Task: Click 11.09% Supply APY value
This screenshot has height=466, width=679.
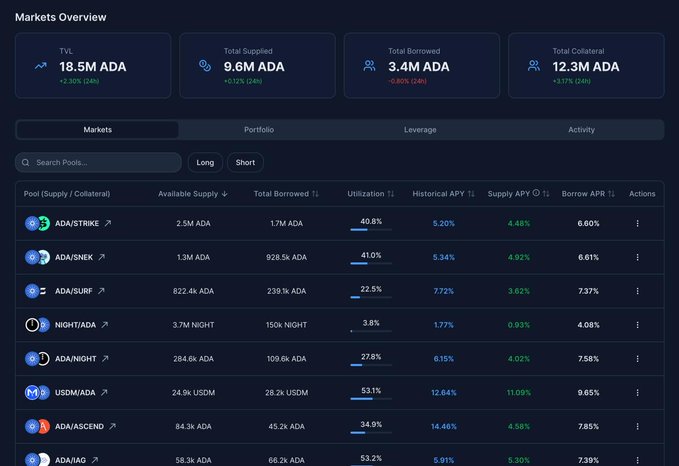Action: [519, 392]
